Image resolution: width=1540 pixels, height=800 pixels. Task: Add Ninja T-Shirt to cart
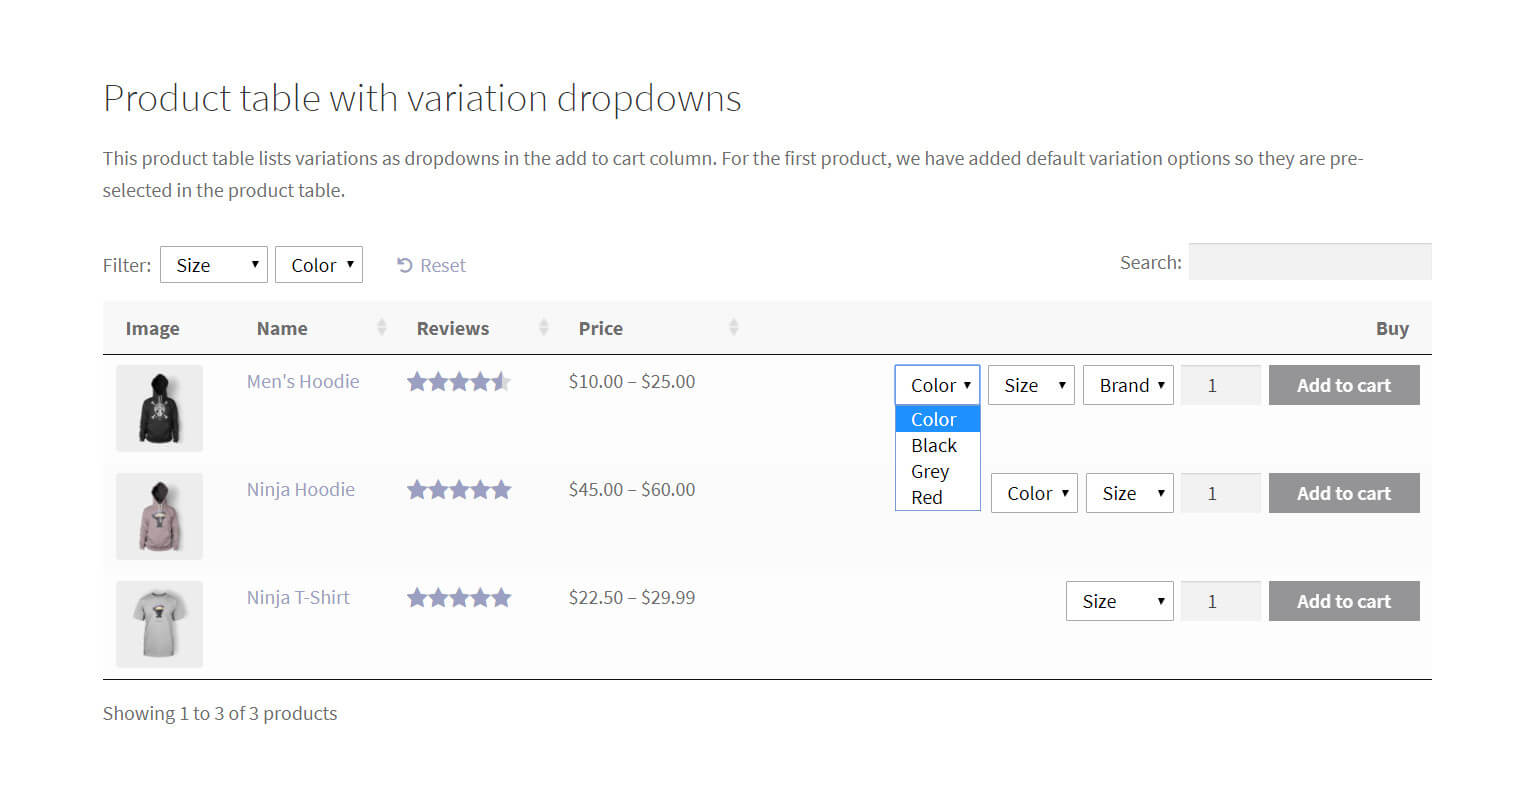[1343, 602]
